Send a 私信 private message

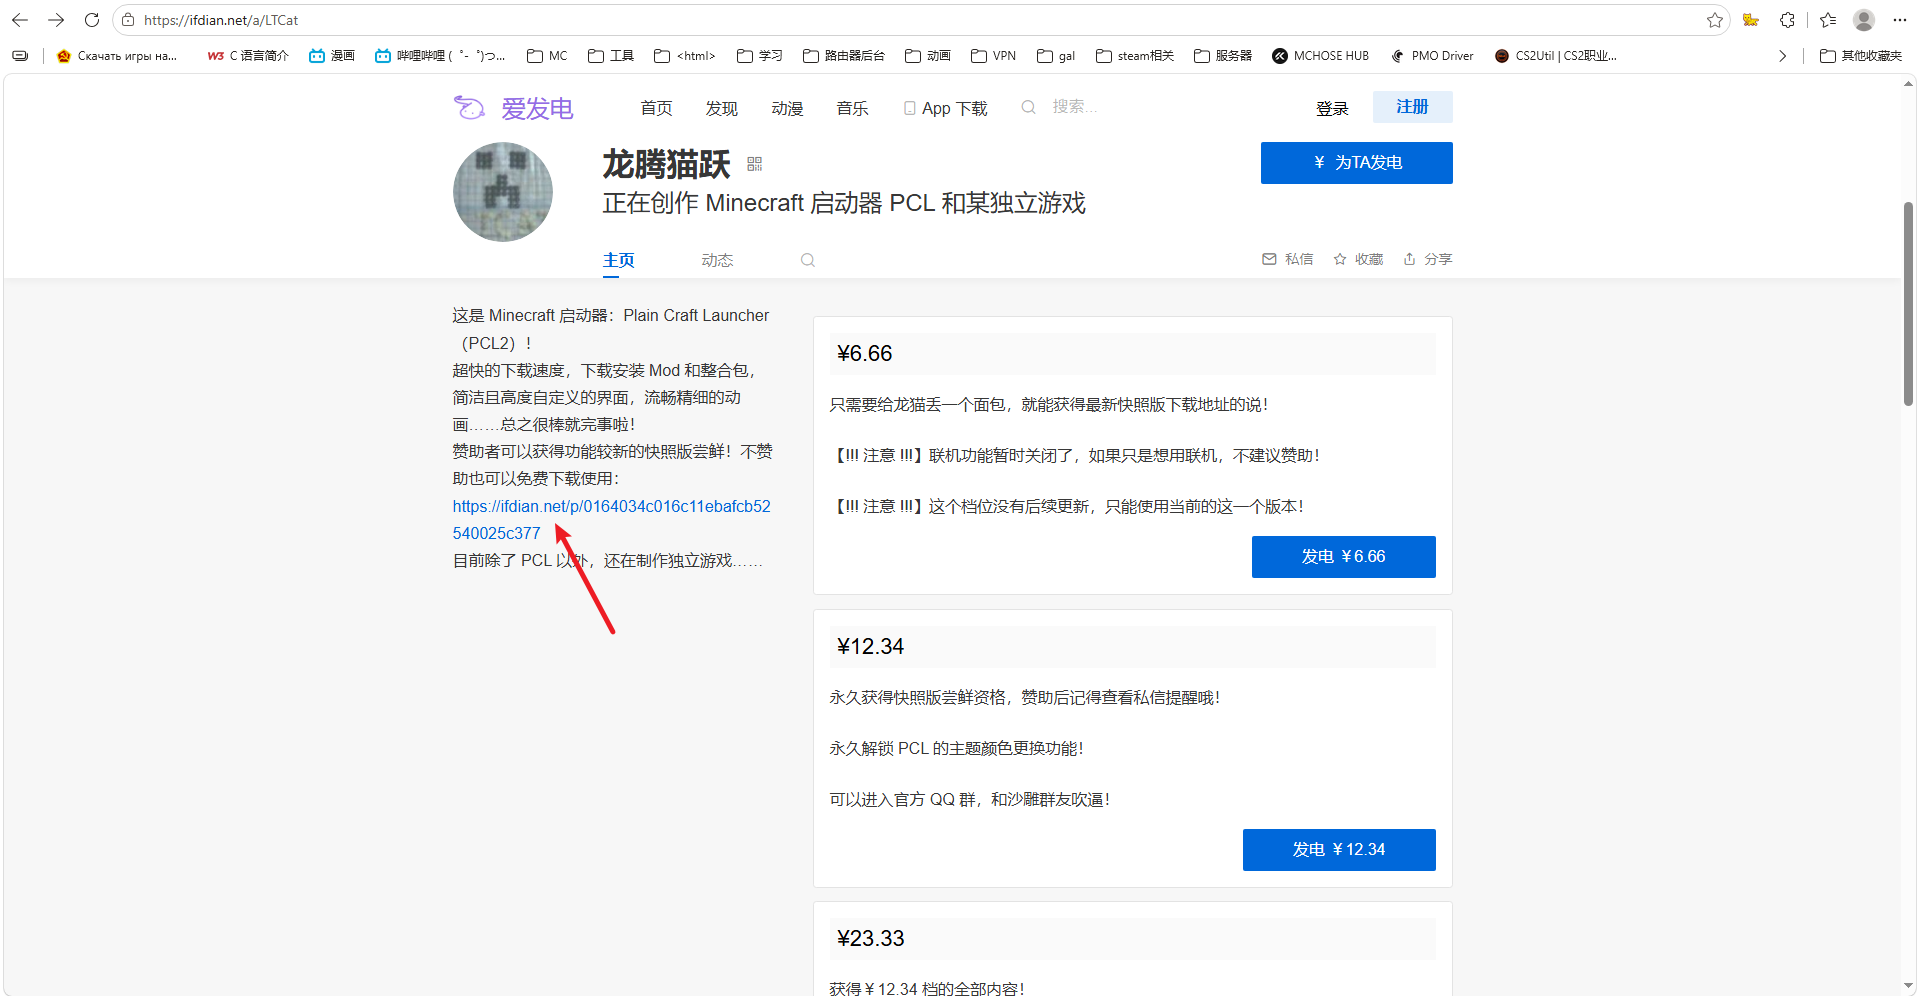[x=1287, y=259]
